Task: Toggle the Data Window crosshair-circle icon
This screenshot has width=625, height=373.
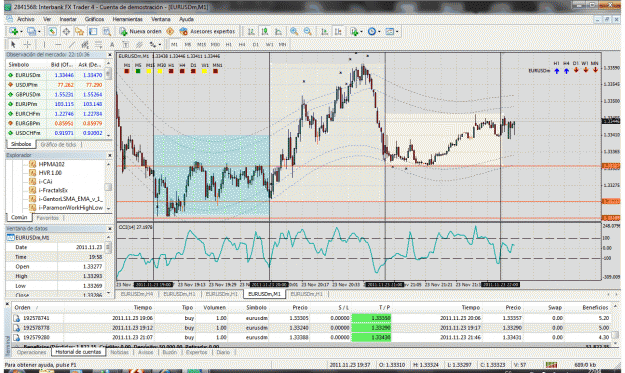Action: coord(66,31)
